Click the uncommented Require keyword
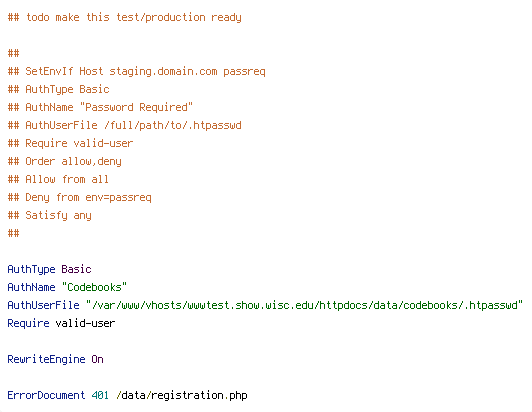Viewport: 532px width, 412px height. point(28,323)
